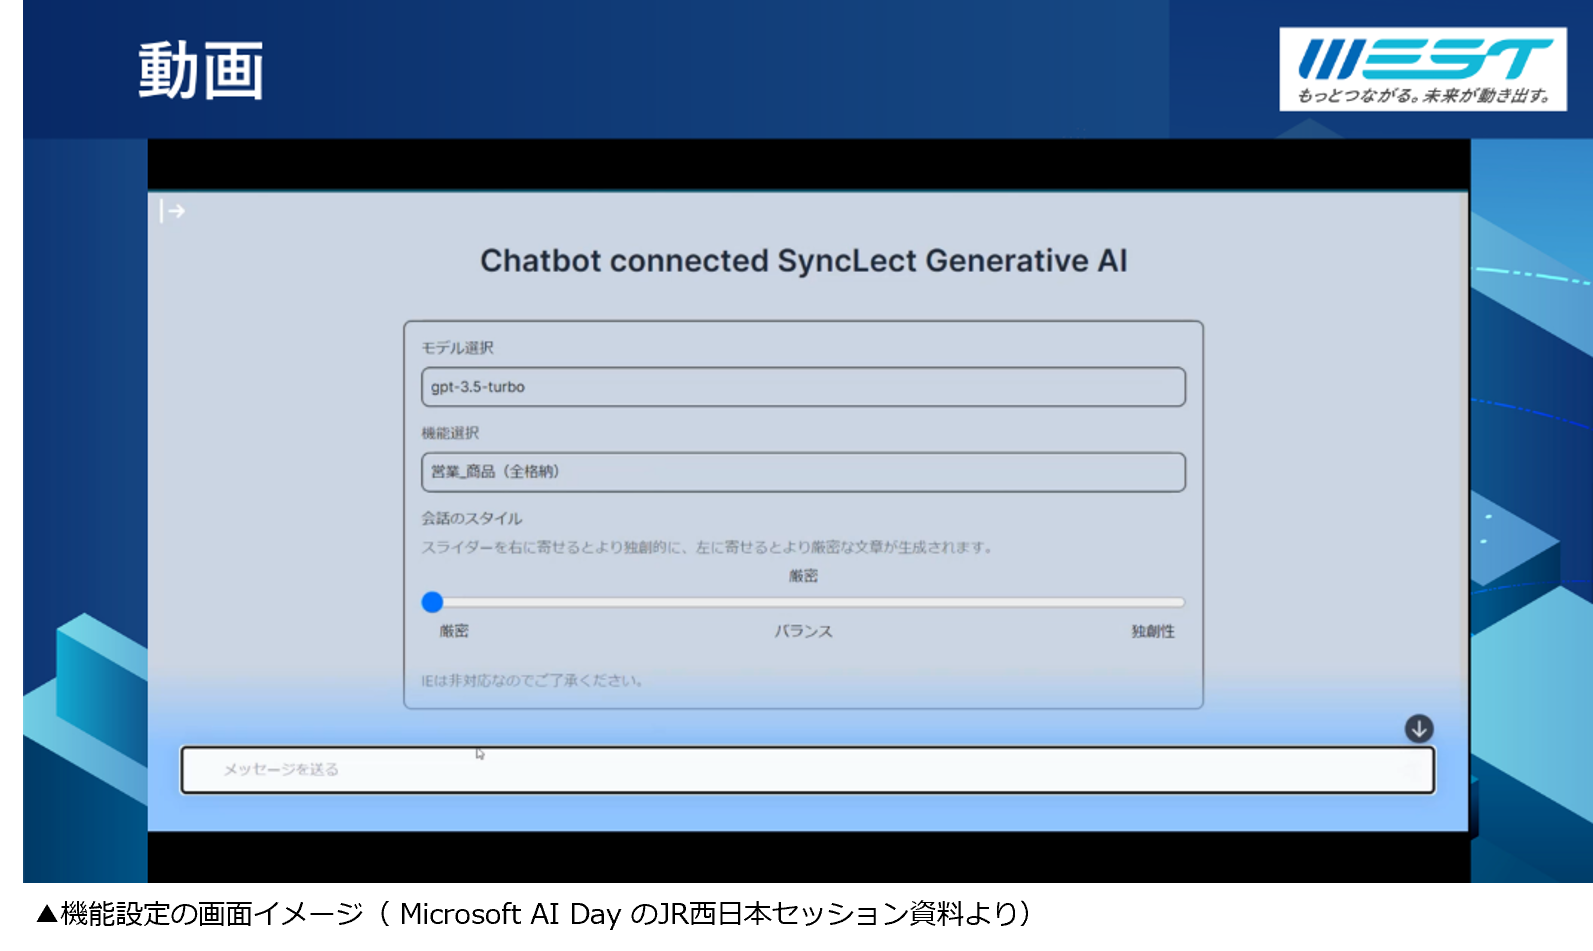Image resolution: width=1593 pixels, height=951 pixels.
Task: Click the heading Chatbot connected SyncLect Generative AI
Action: tap(803, 261)
